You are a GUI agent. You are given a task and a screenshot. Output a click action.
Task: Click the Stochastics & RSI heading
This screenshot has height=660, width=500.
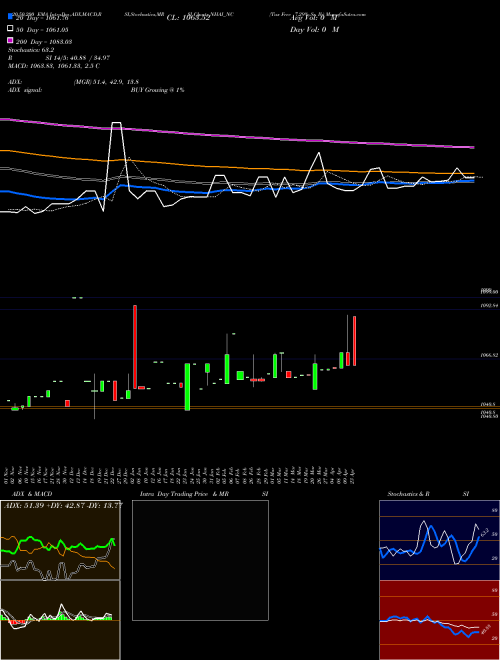coord(428,494)
